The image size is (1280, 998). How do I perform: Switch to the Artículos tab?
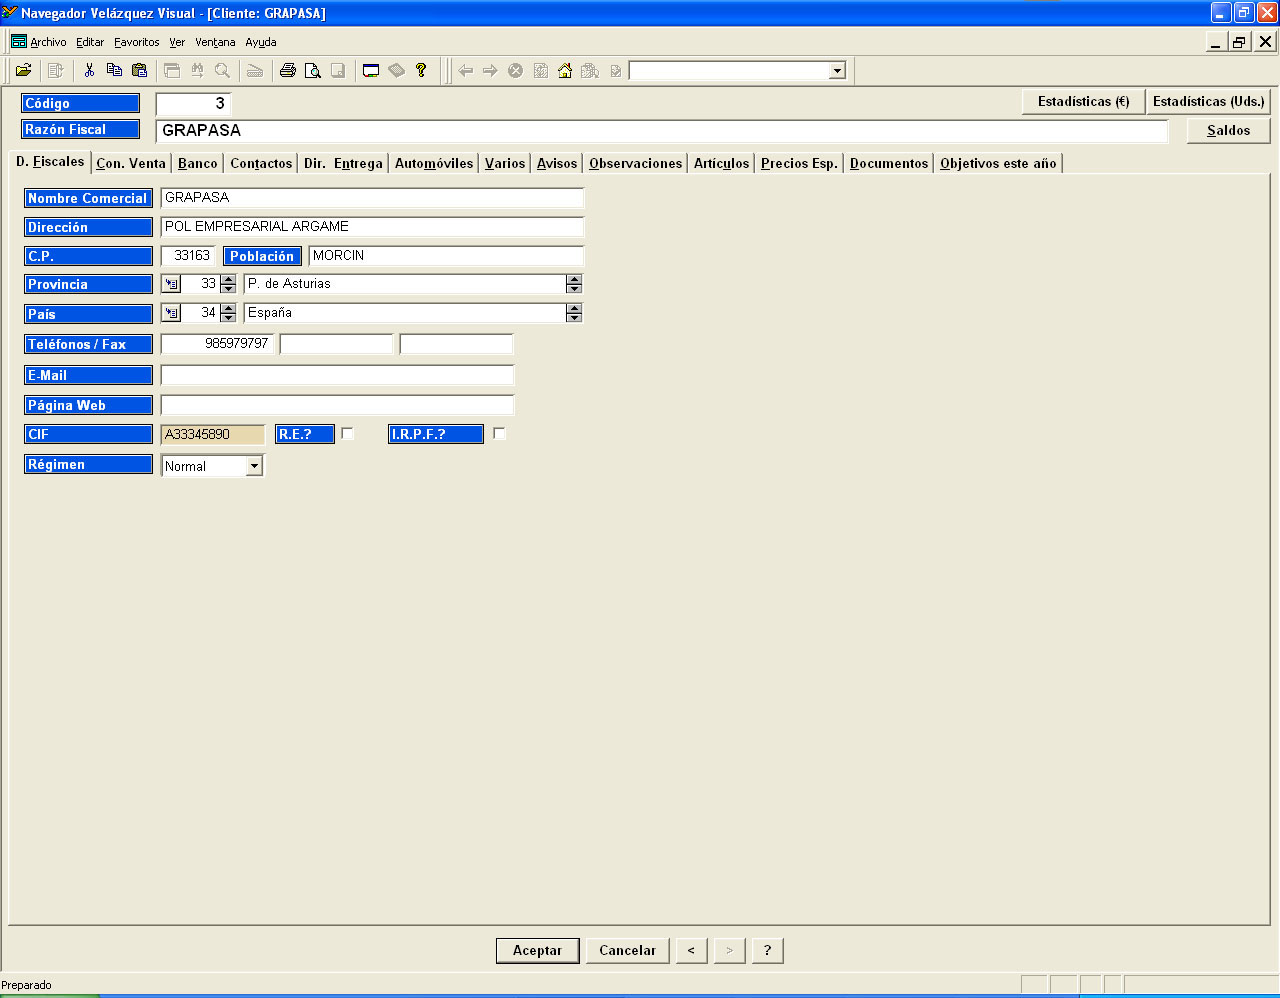coord(721,163)
